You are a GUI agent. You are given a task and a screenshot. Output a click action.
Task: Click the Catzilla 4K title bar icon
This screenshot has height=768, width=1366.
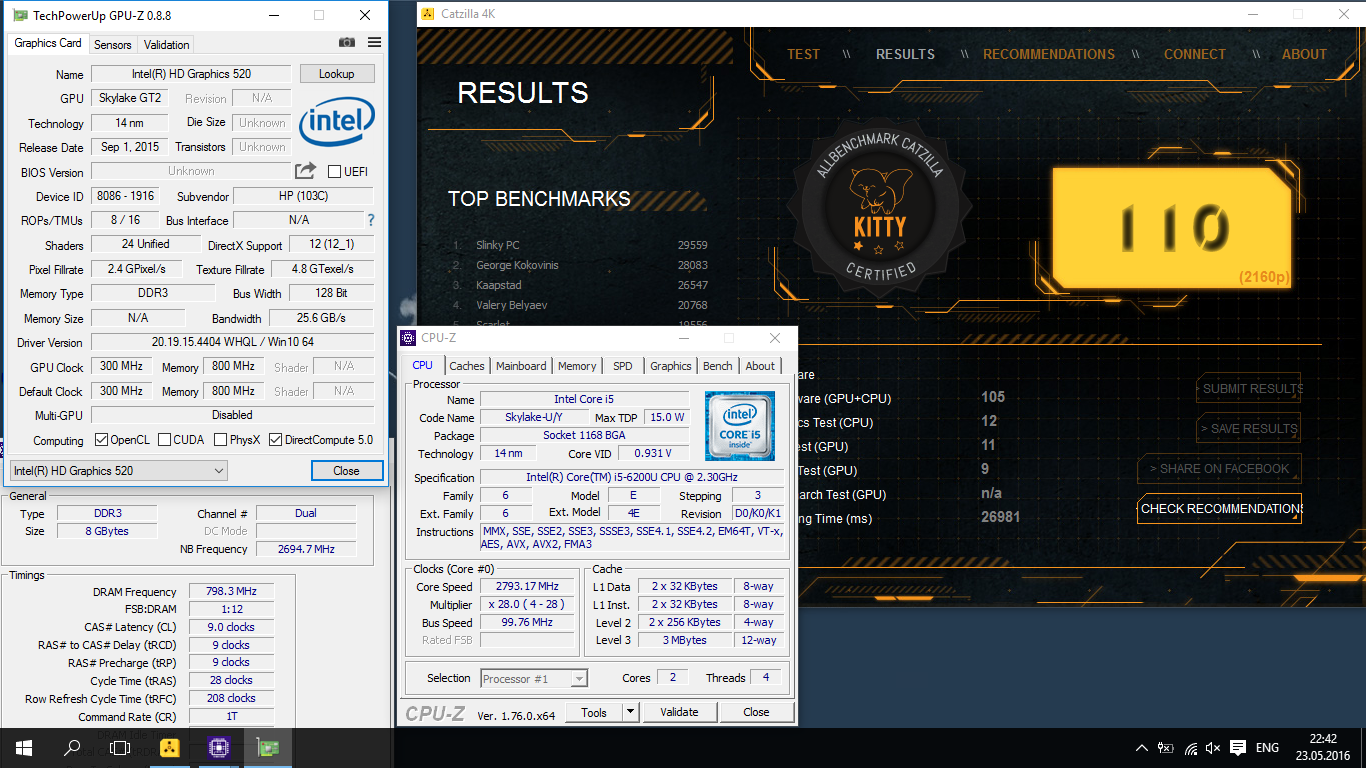(428, 14)
